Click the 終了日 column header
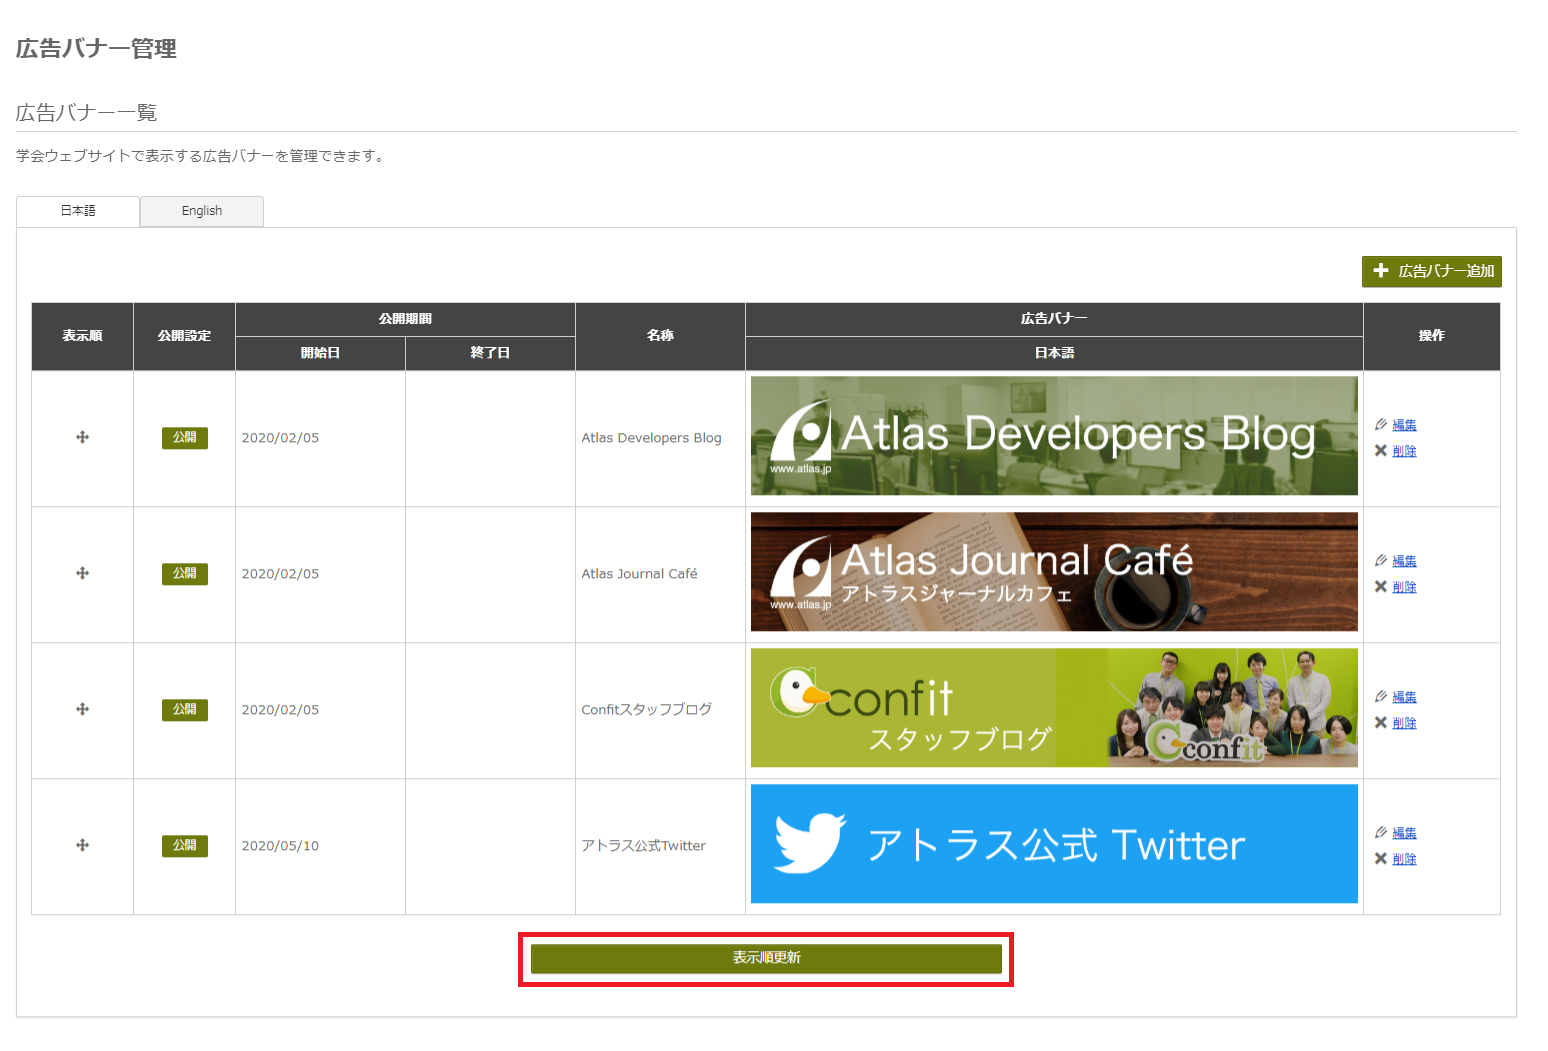 [x=490, y=353]
